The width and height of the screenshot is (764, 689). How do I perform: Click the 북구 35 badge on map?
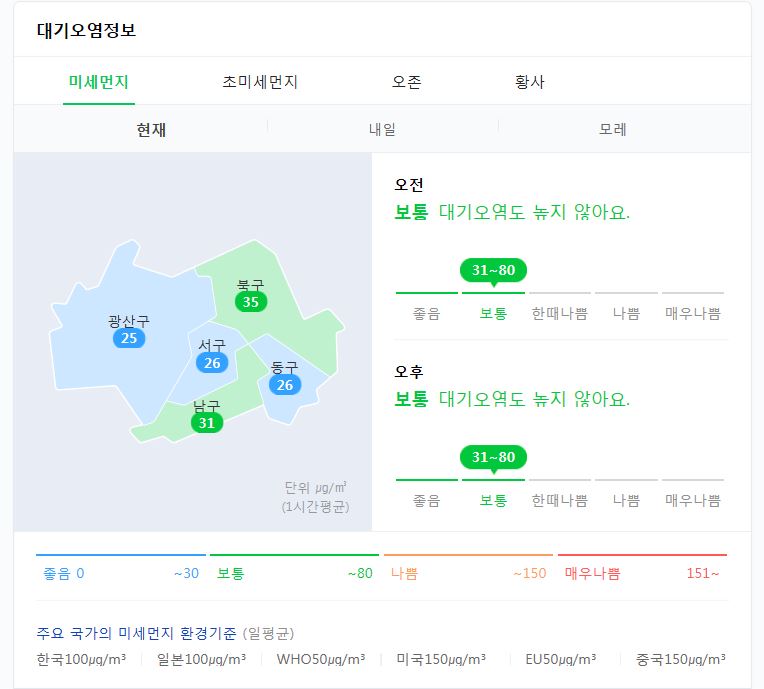251,302
